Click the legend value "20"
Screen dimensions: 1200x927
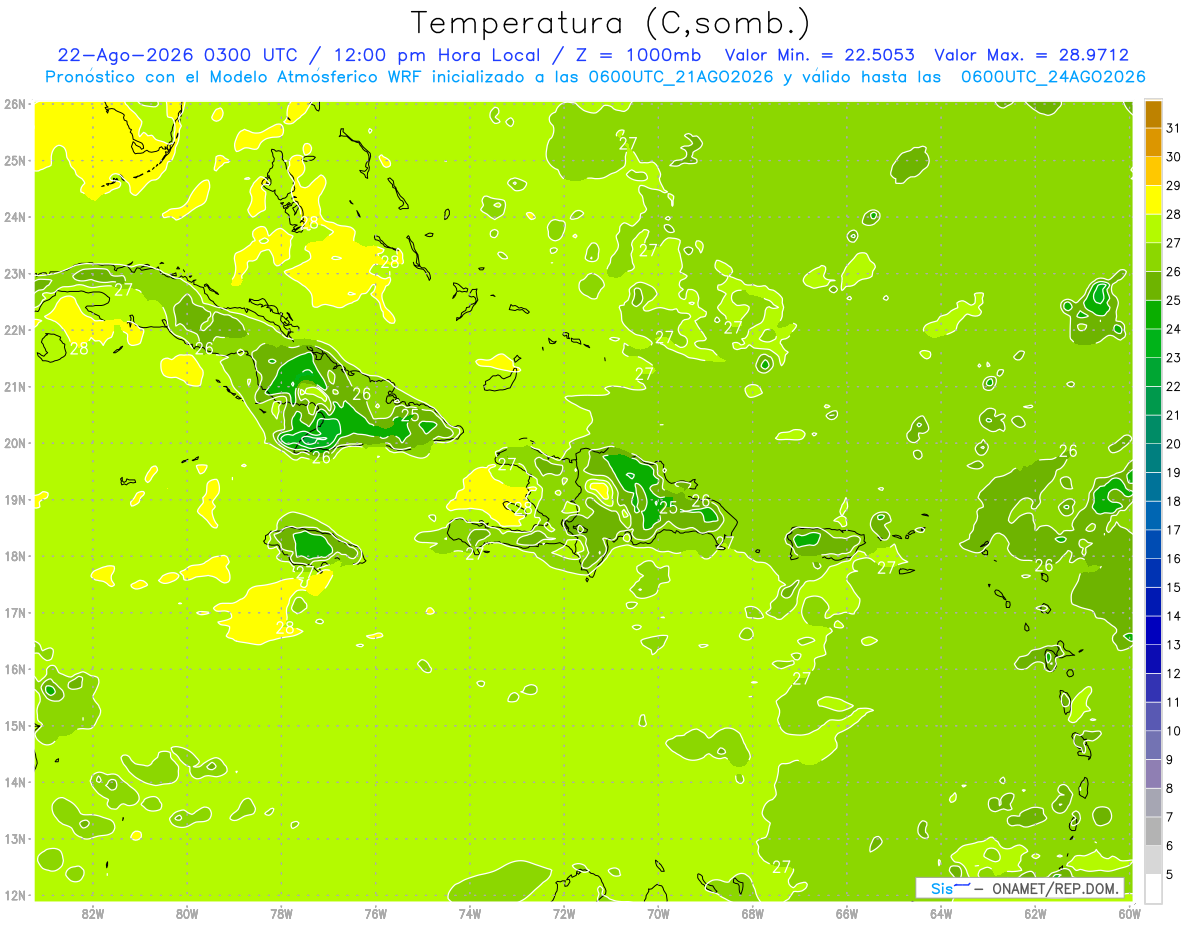coord(1174,444)
